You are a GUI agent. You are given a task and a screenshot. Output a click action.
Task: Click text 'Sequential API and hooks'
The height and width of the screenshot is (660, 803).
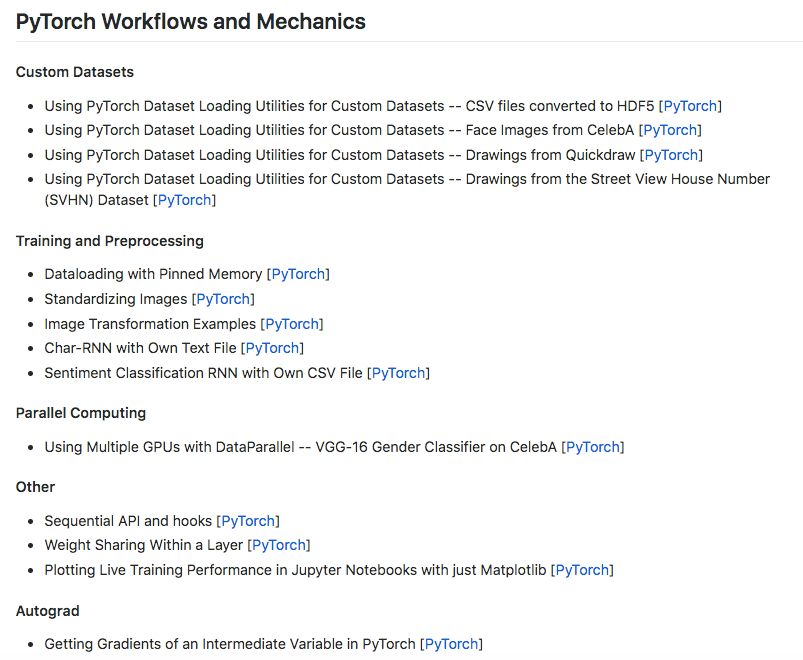coord(128,521)
